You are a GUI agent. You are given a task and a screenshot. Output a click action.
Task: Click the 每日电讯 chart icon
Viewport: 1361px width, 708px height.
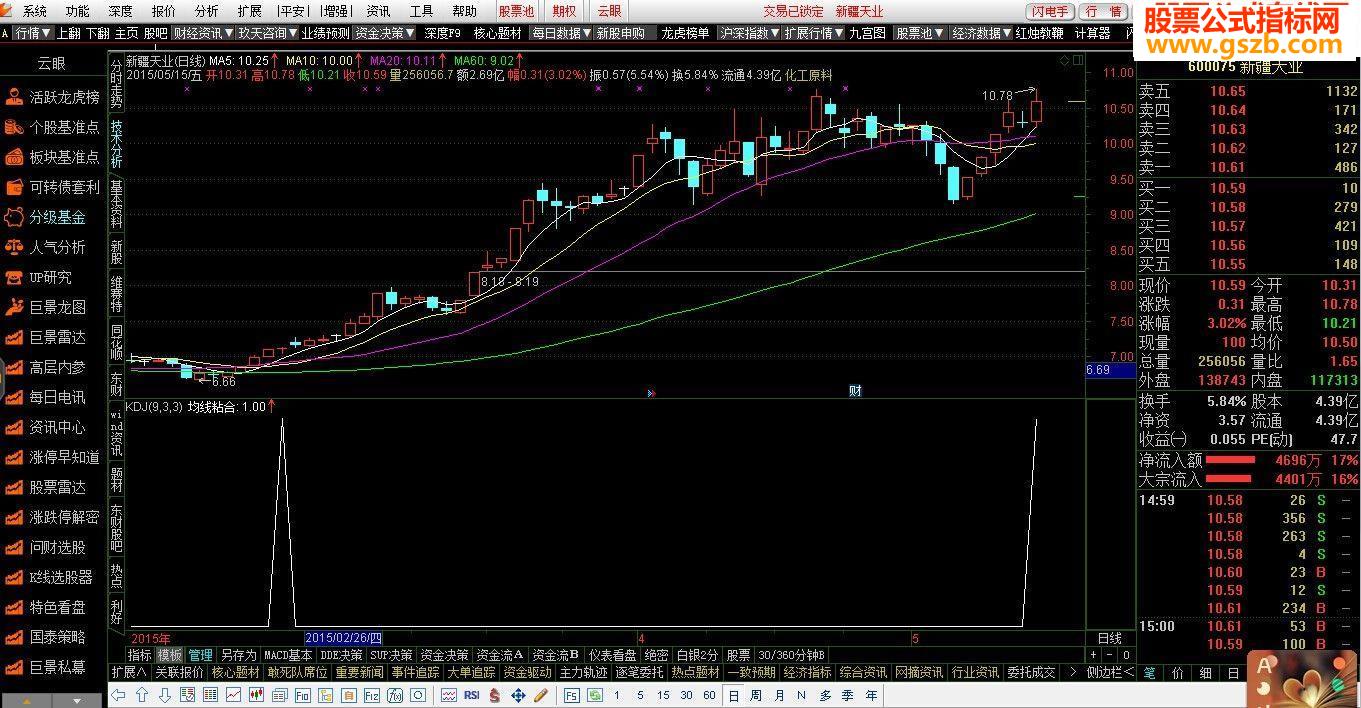pos(14,397)
